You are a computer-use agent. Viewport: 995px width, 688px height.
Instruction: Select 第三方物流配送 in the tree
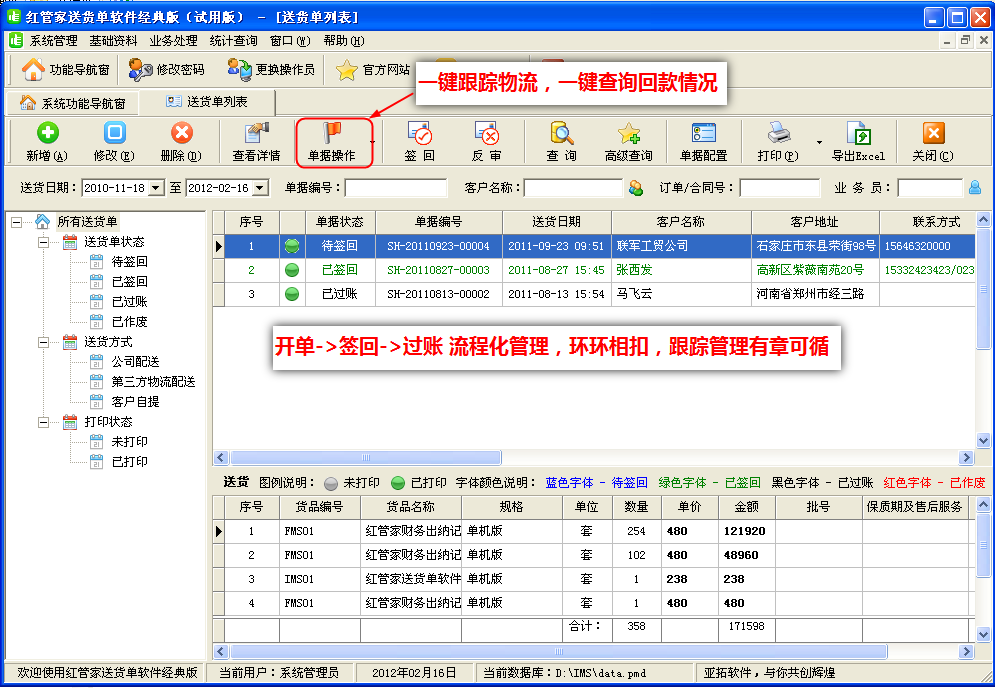click(x=153, y=382)
